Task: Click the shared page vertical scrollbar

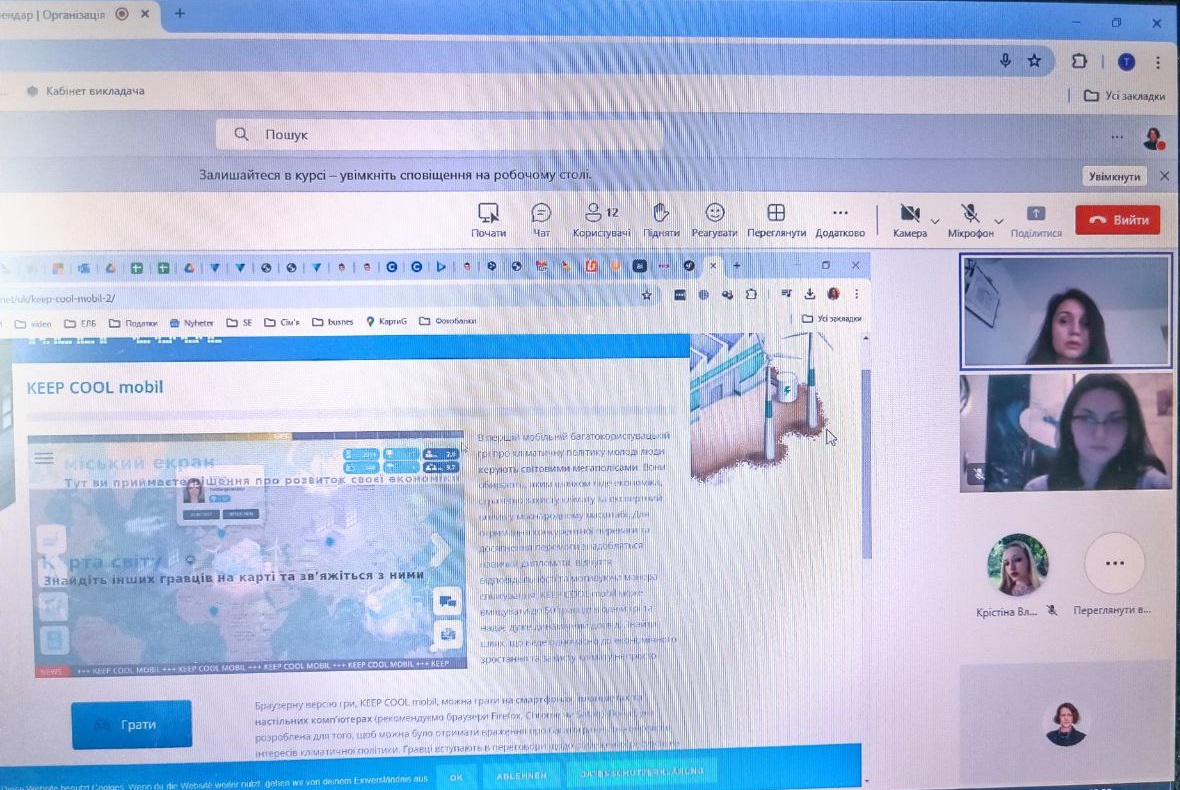Action: 865,463
